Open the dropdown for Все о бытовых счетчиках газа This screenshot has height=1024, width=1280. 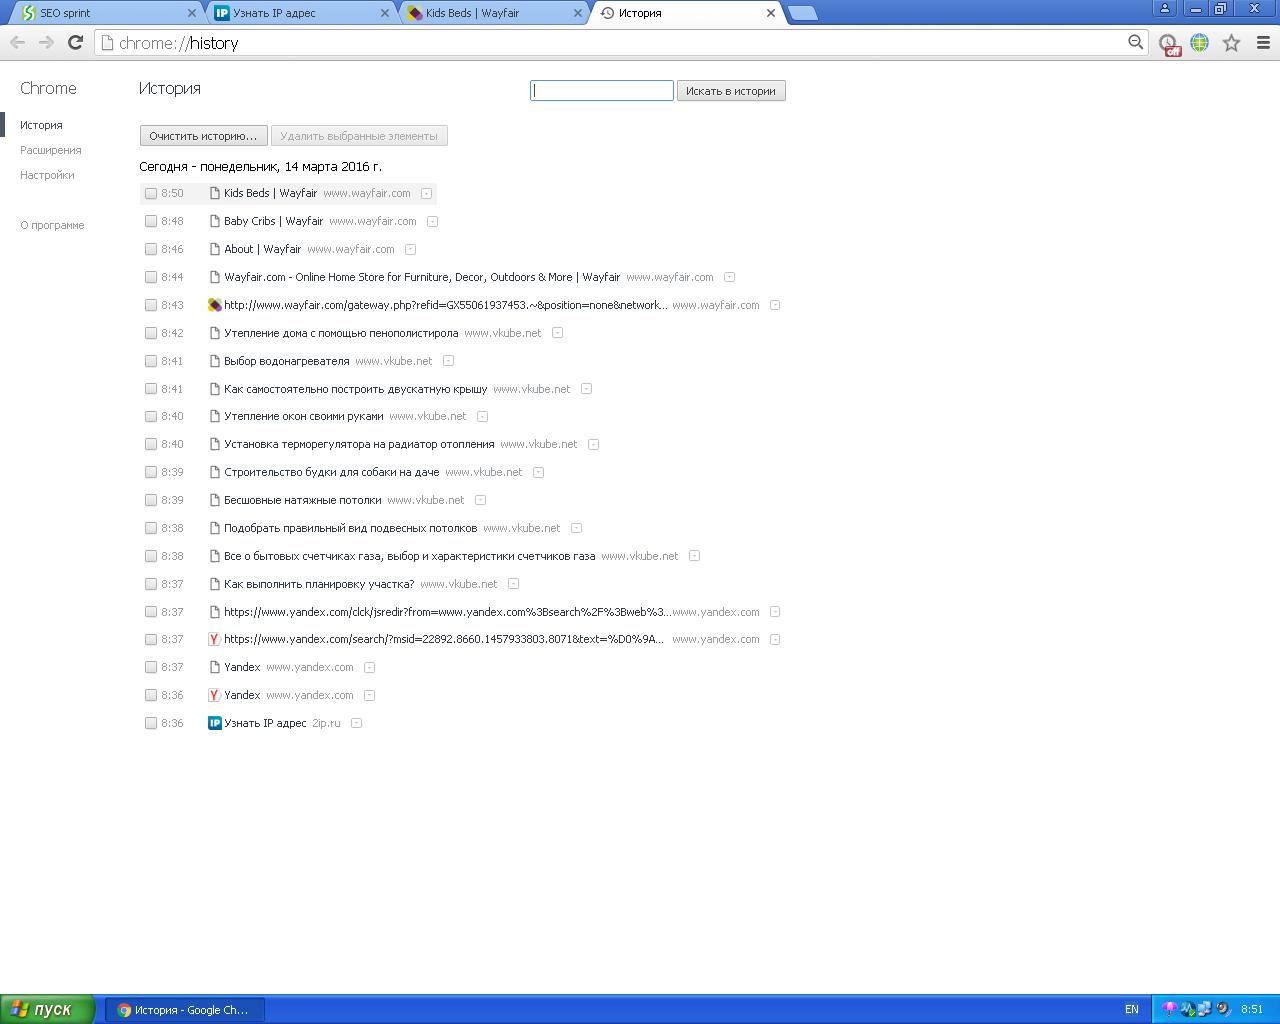(x=694, y=556)
